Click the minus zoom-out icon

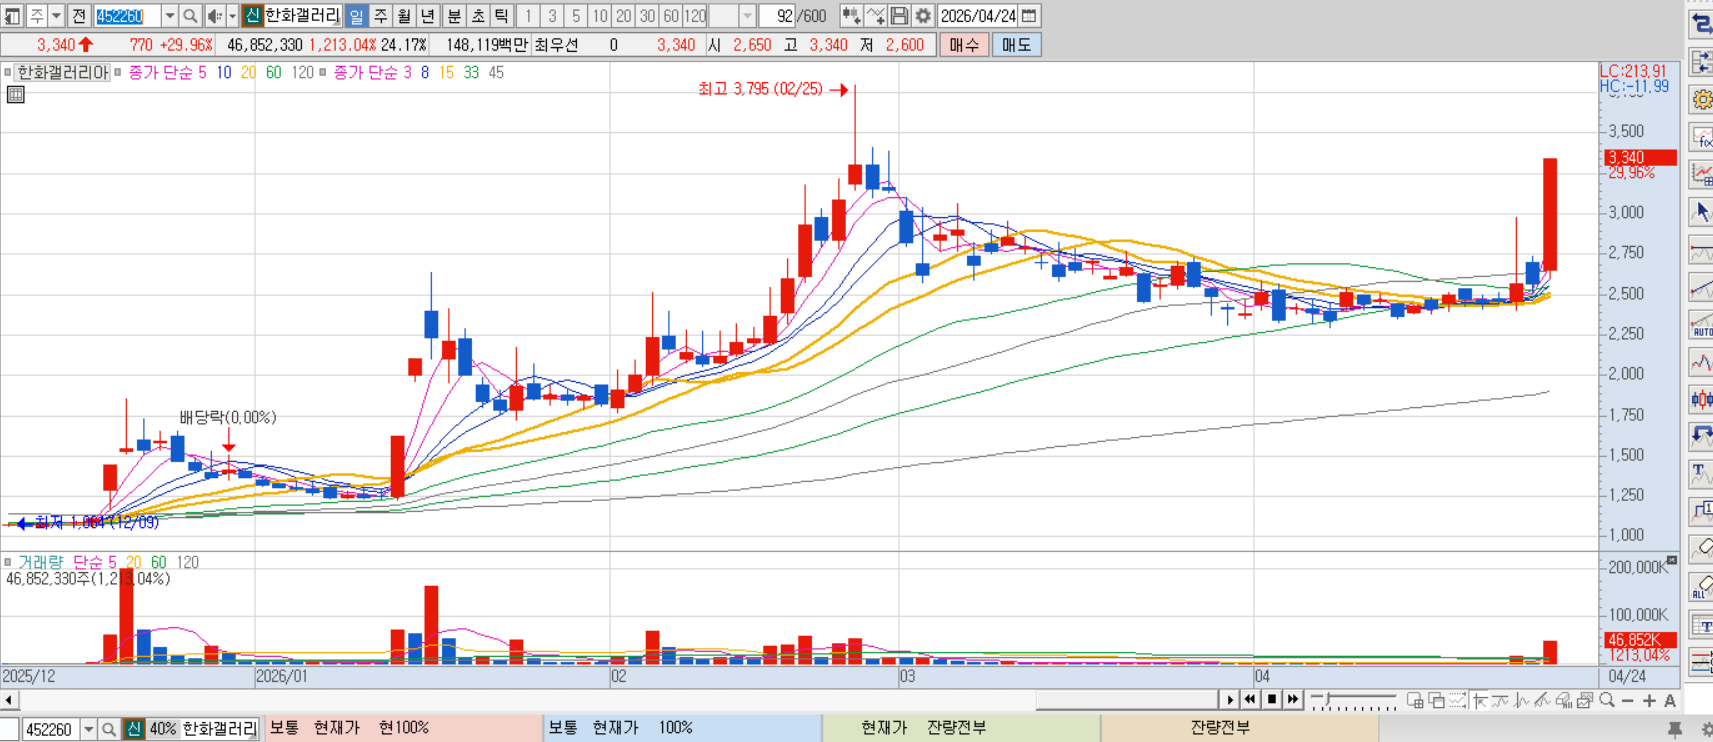[x=1628, y=700]
